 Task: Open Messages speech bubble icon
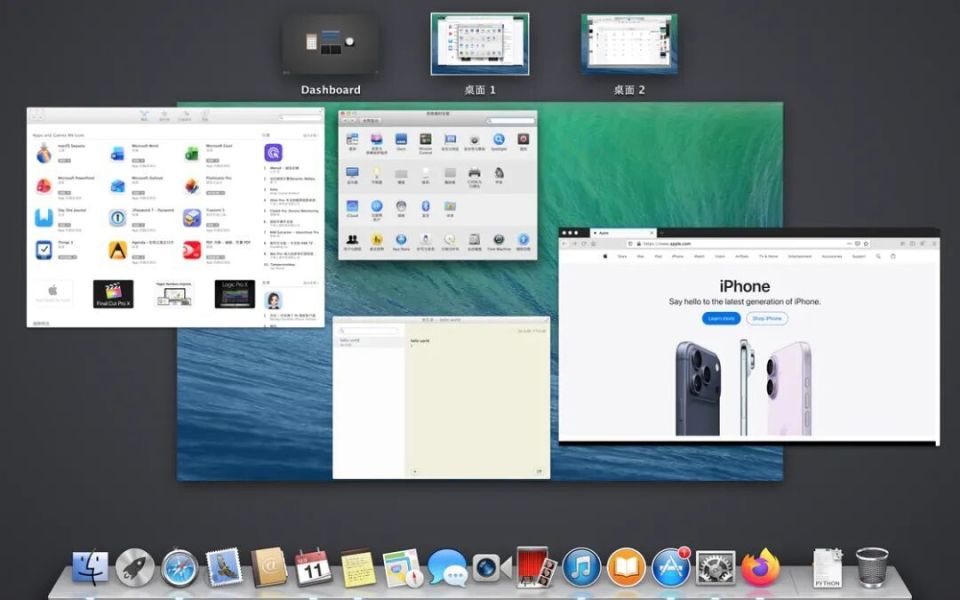click(447, 568)
